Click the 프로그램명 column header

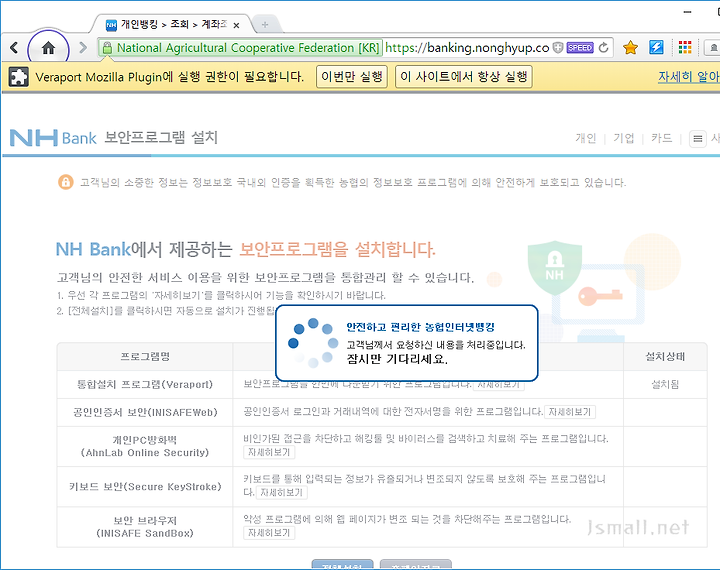pos(145,356)
